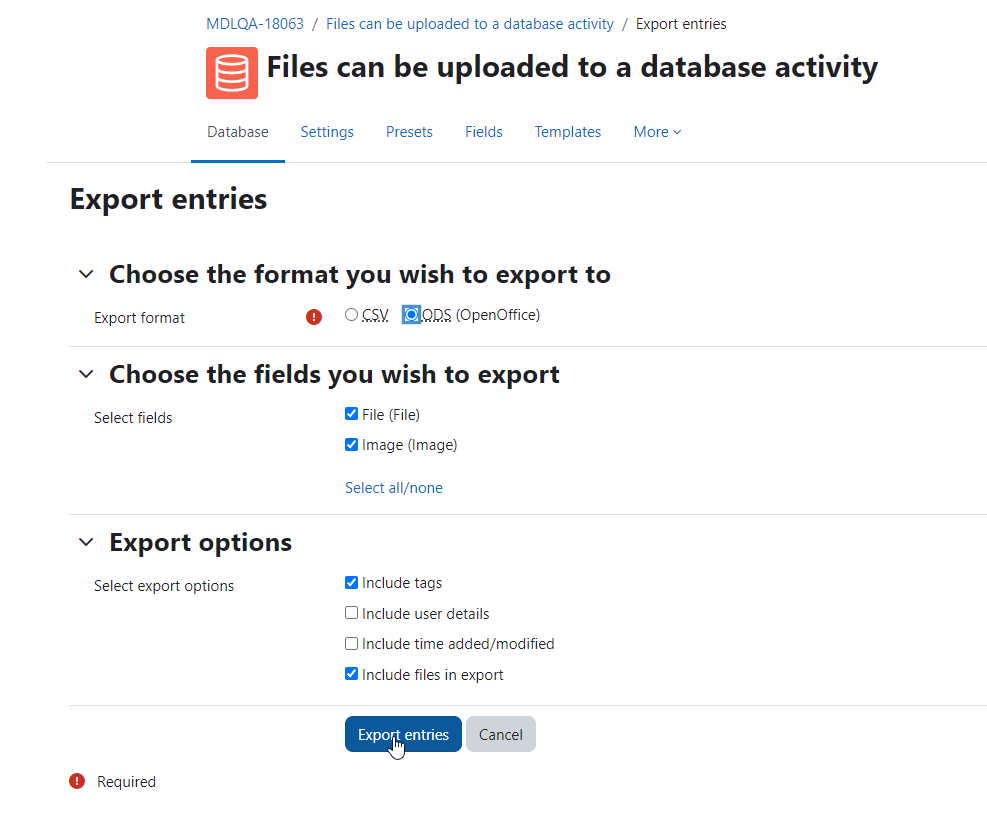Click the Export entries button
The height and width of the screenshot is (827, 987).
click(403, 734)
